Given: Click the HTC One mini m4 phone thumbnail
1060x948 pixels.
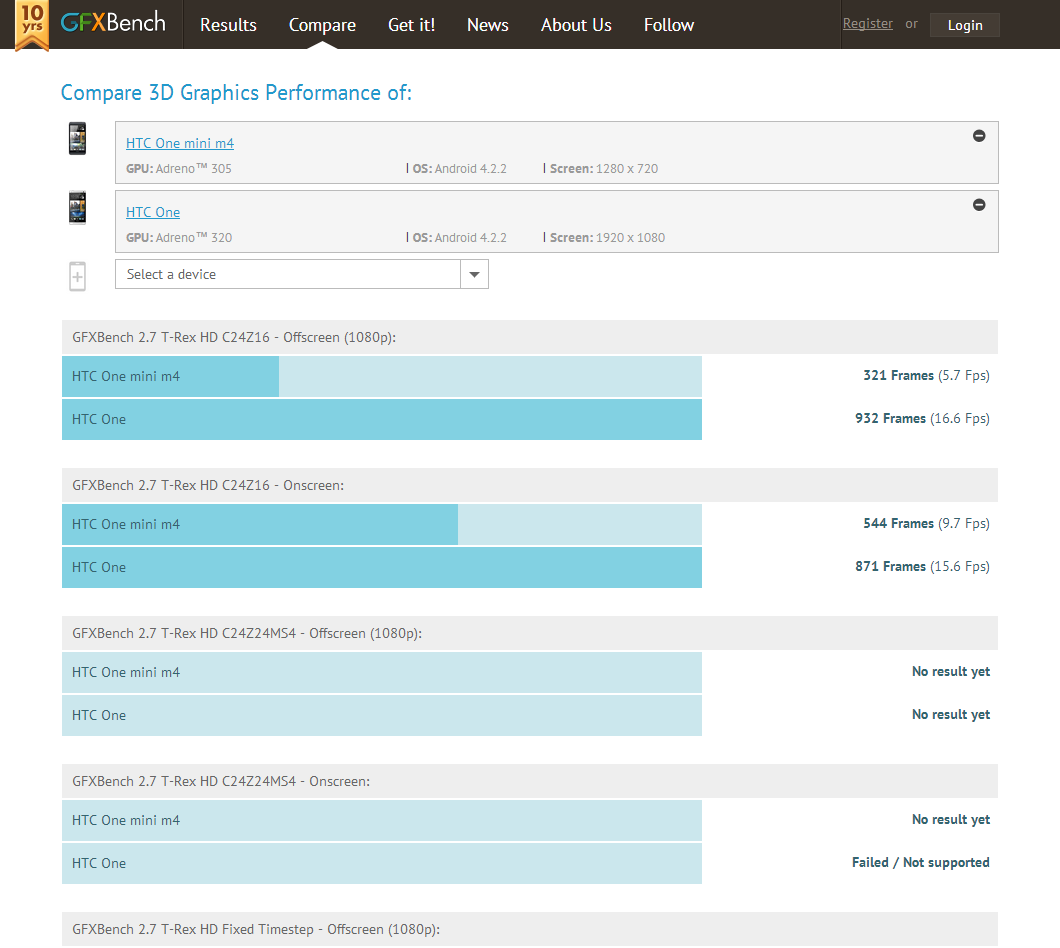Looking at the screenshot, I should tap(78, 139).
